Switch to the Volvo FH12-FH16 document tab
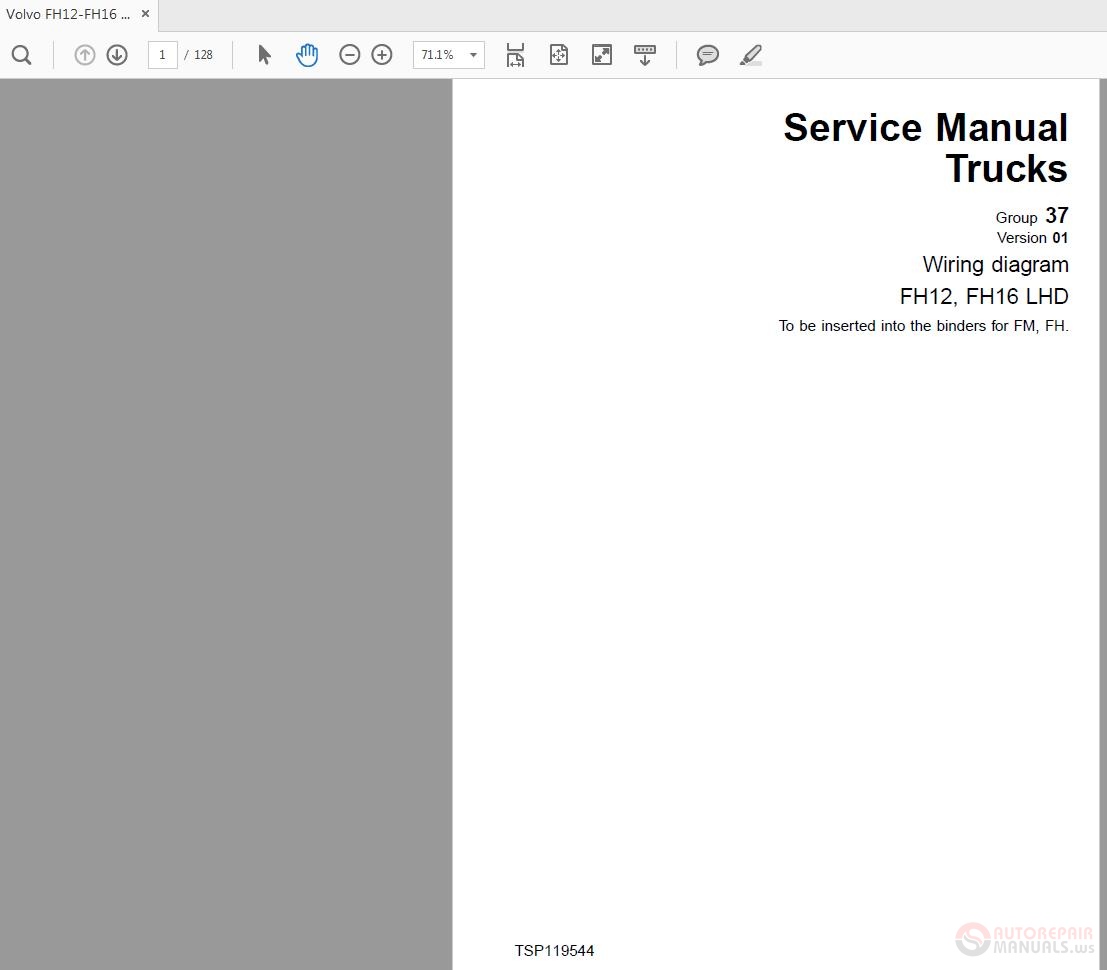The height and width of the screenshot is (970, 1107). click(68, 14)
